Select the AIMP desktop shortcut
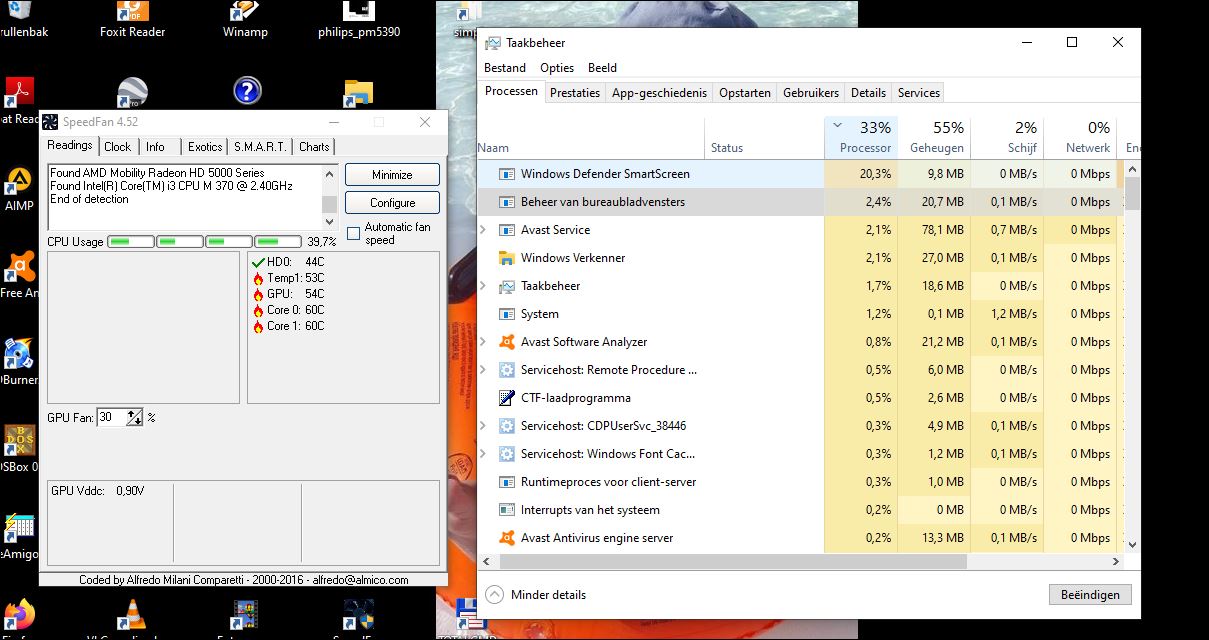The width and height of the screenshot is (1209, 640). pos(18,188)
